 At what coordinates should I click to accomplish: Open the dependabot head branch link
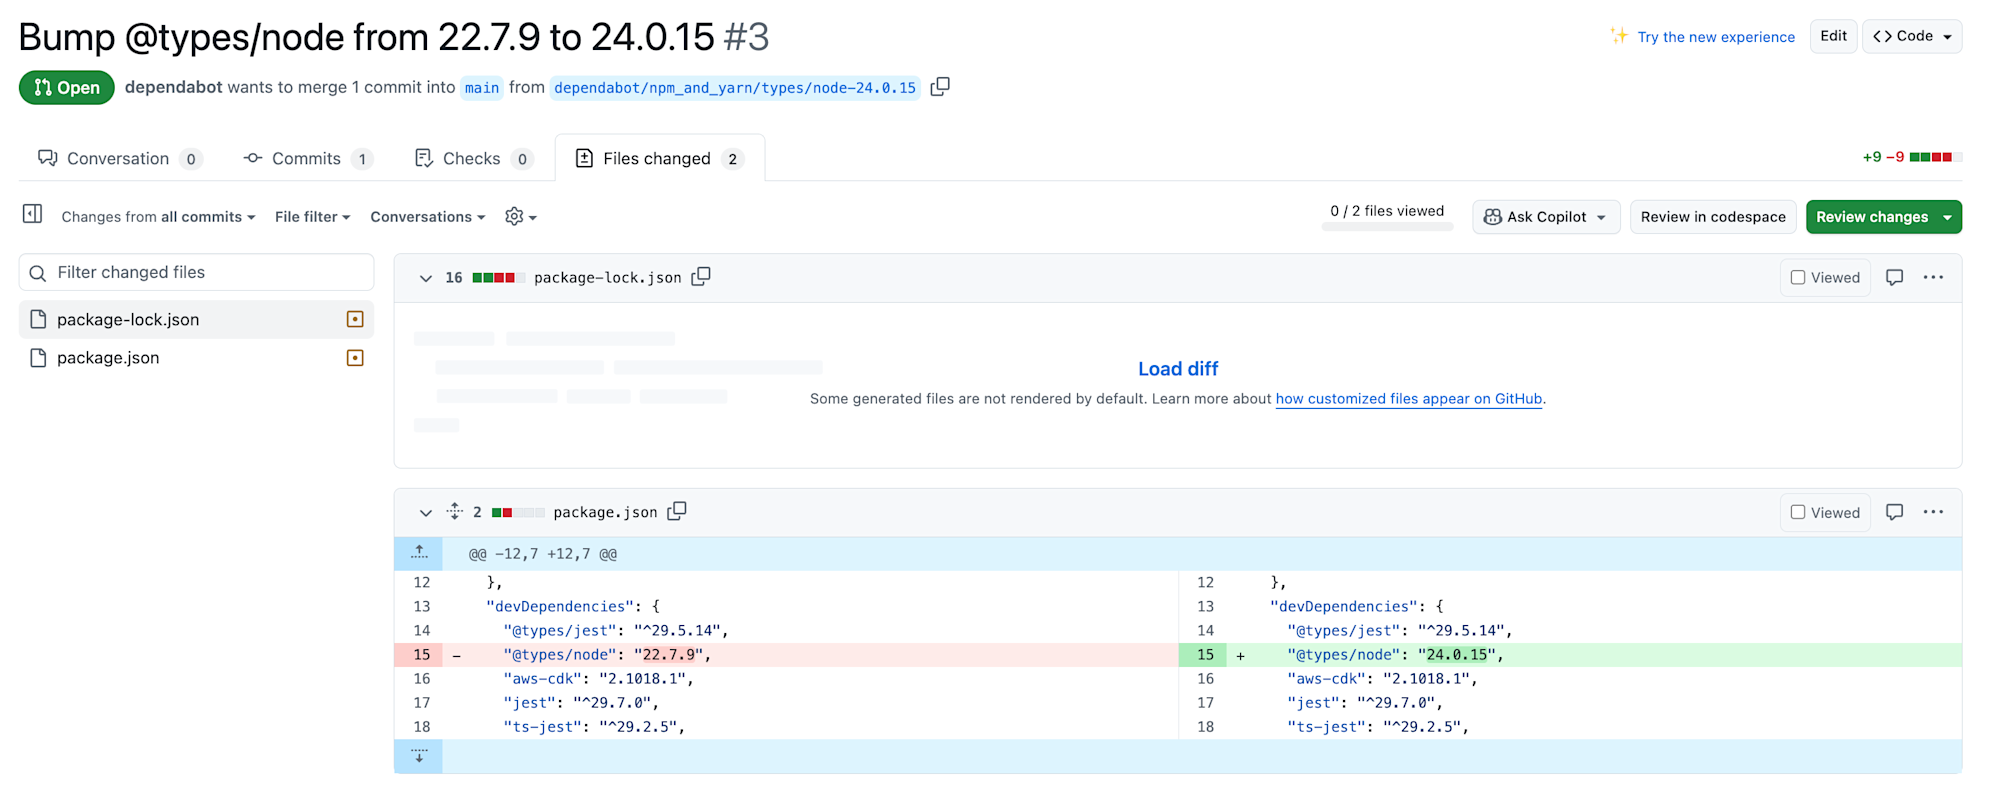tap(735, 88)
